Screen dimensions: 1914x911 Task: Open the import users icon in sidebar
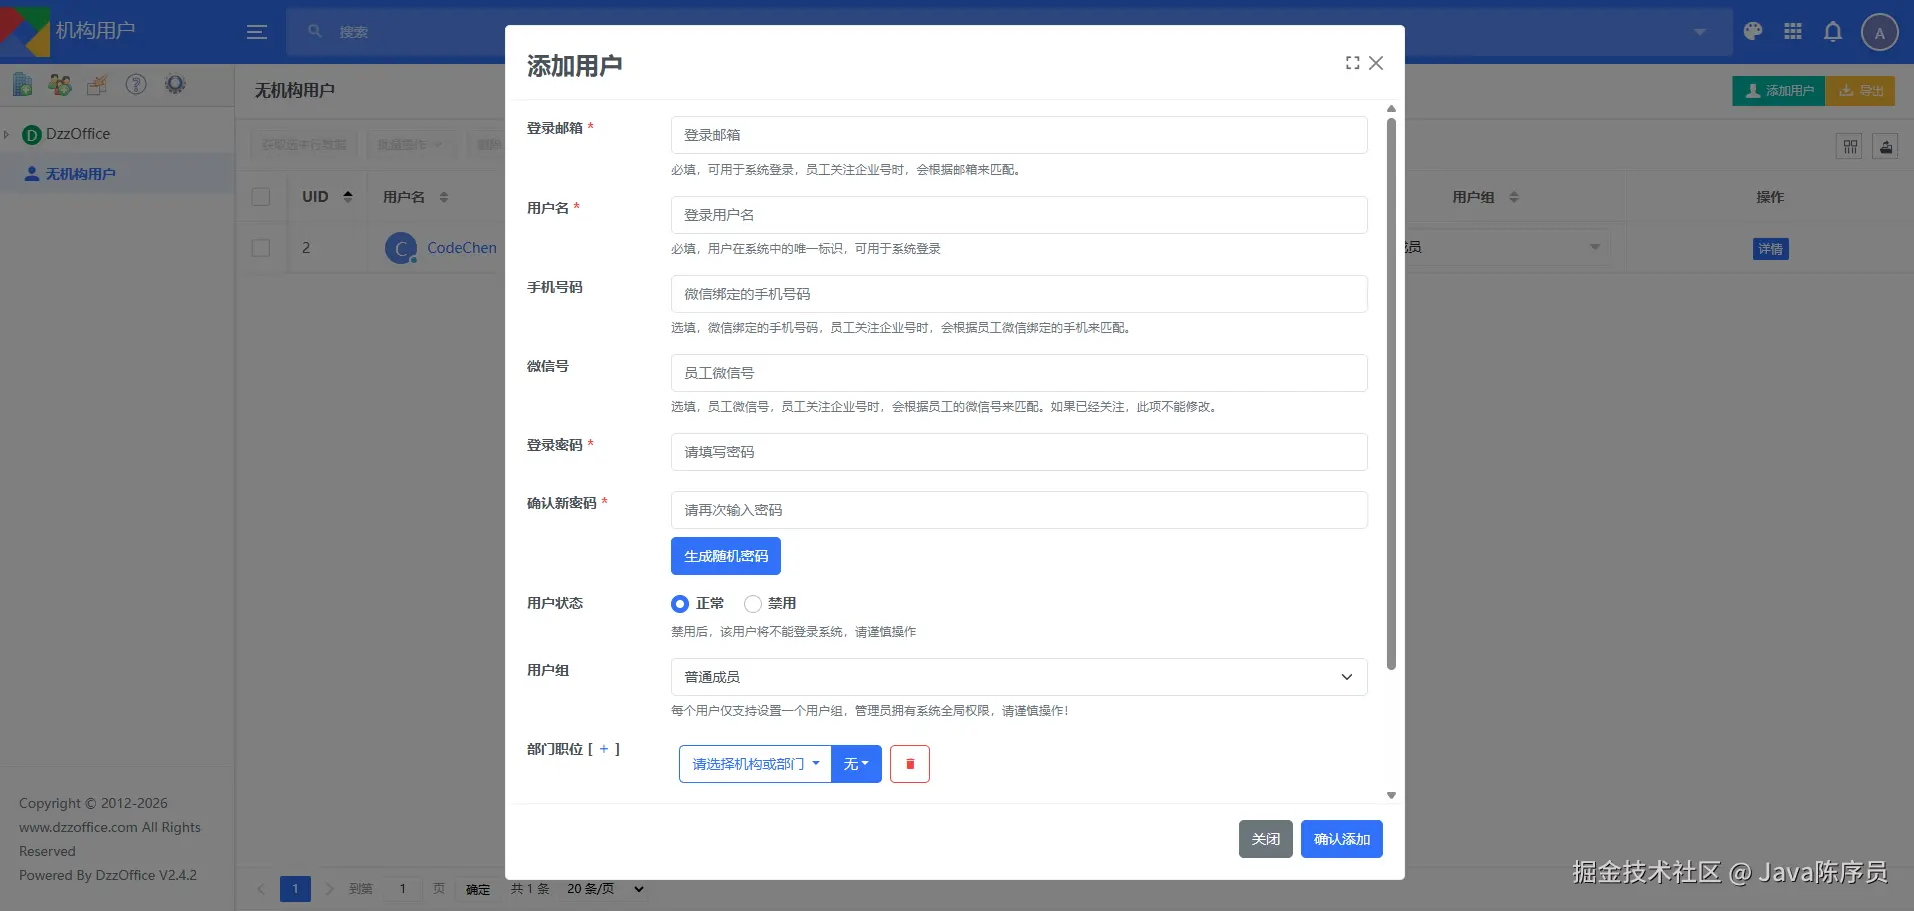(97, 85)
